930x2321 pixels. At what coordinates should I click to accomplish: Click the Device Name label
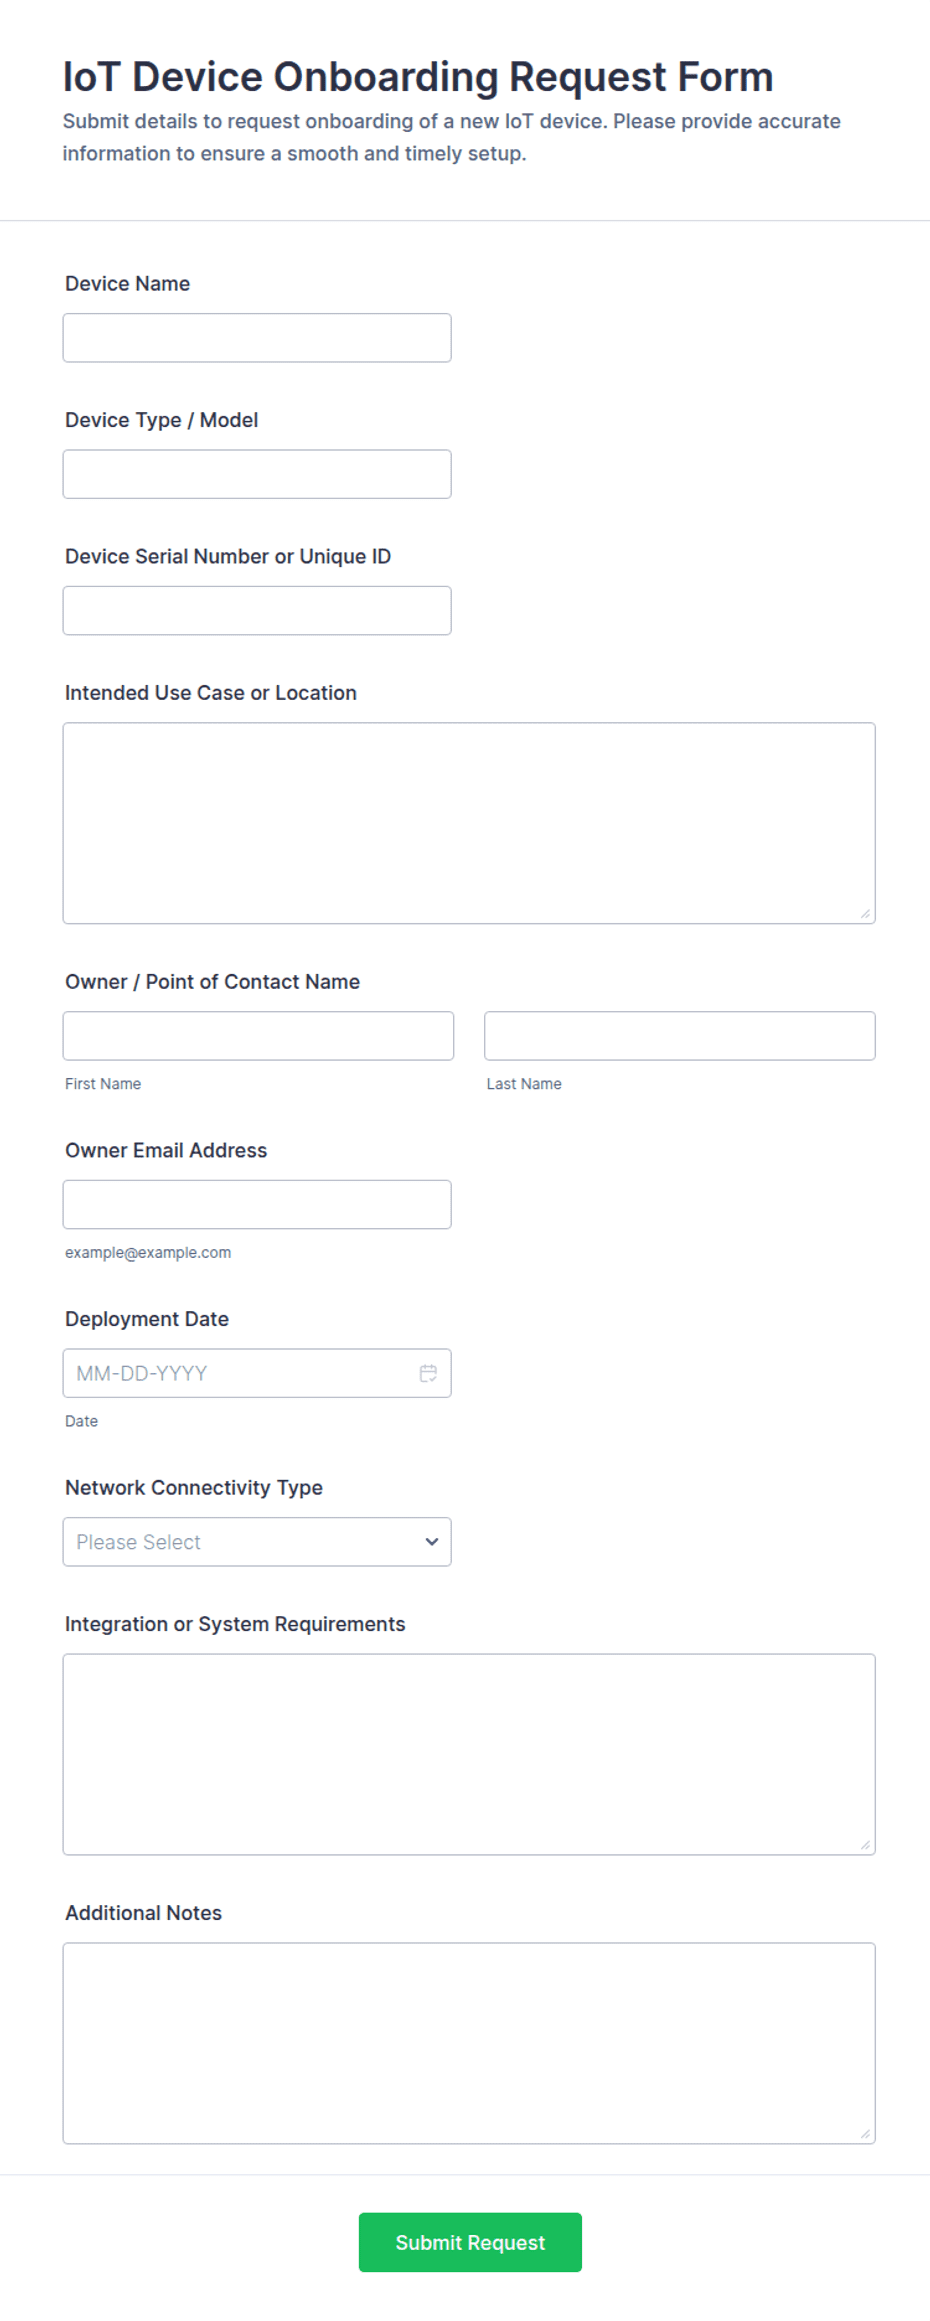click(x=127, y=283)
